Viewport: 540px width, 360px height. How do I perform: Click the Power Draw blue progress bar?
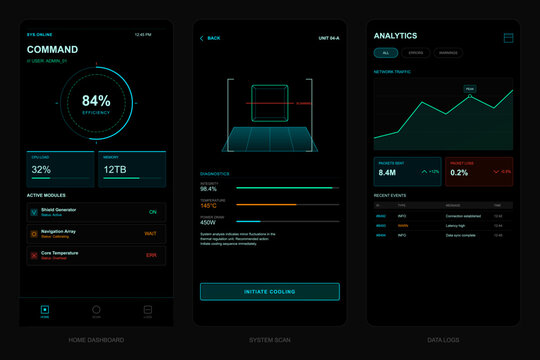(x=288, y=222)
